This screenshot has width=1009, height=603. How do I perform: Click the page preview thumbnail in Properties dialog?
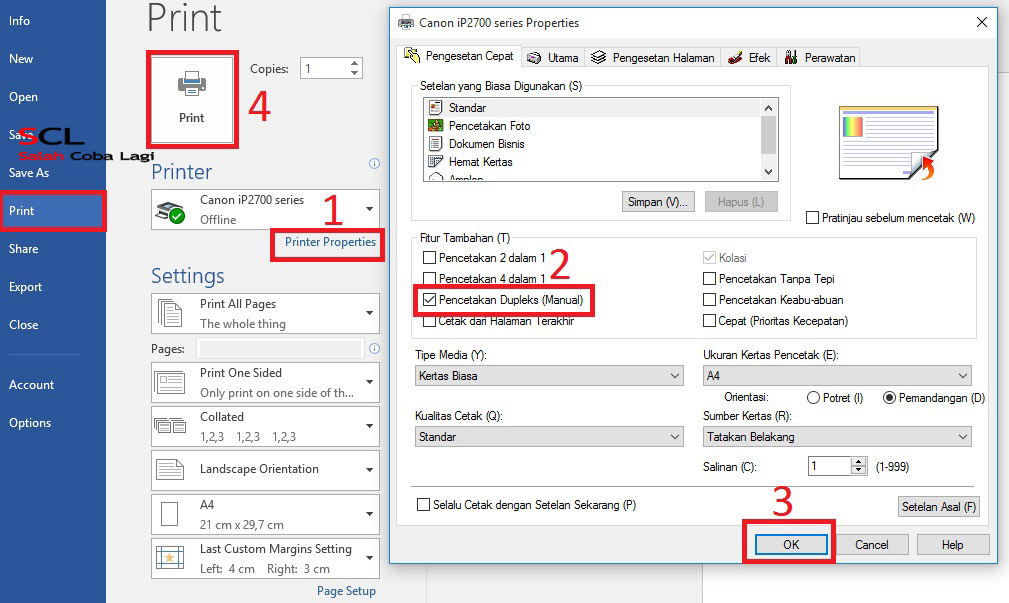(x=889, y=143)
